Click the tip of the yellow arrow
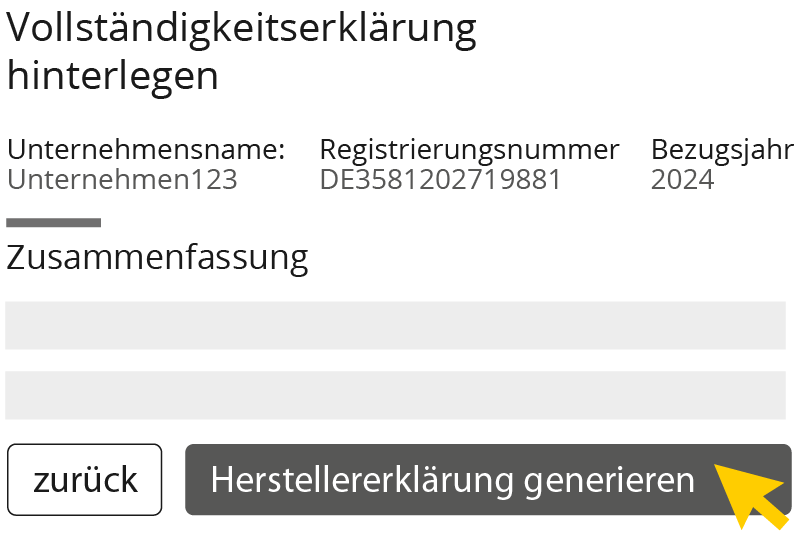 pos(716,466)
